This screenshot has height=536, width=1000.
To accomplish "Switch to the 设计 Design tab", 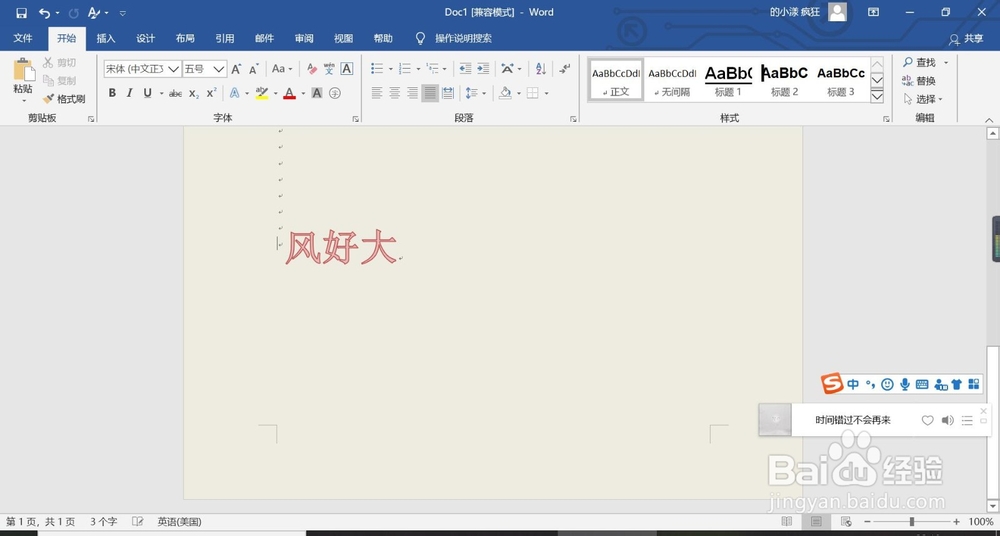I will (x=145, y=38).
